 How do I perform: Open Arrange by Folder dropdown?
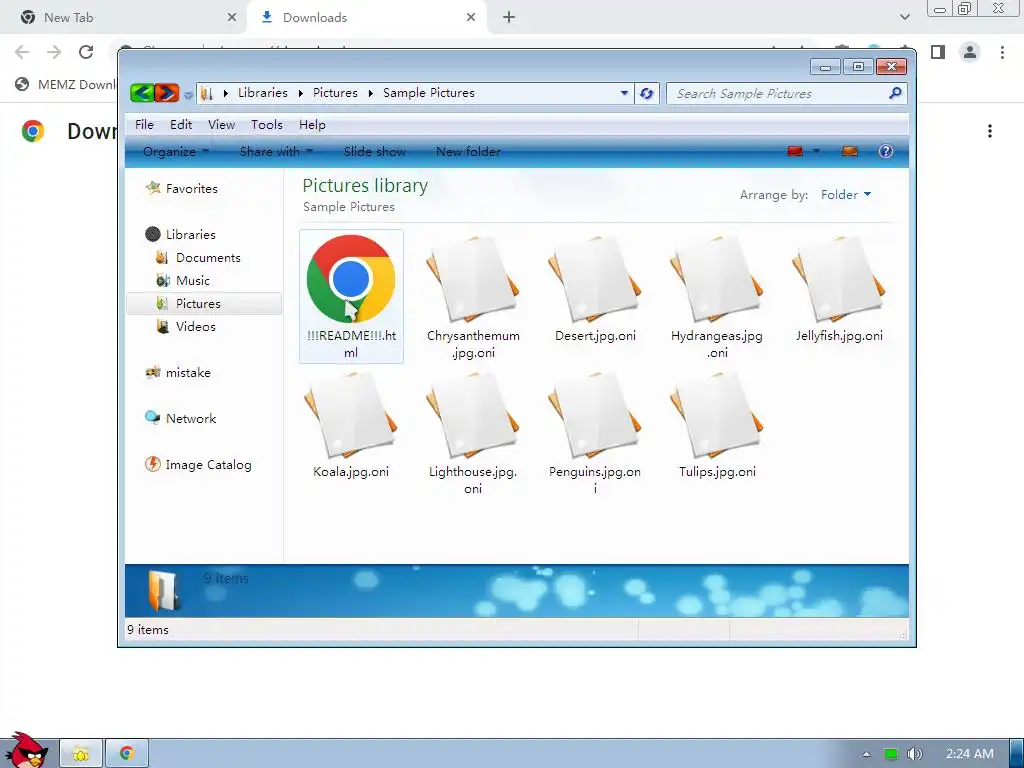point(846,195)
